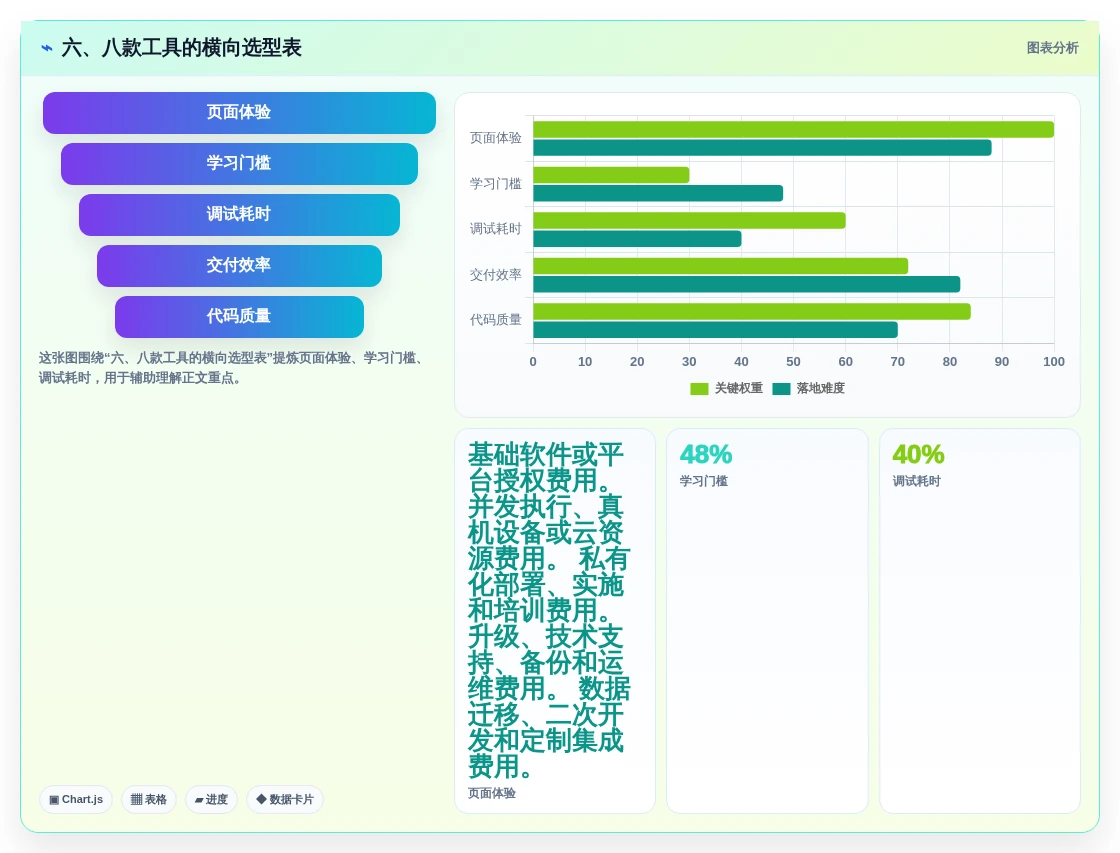
Task: Click the 页面体验 y-axis label
Action: coord(495,138)
